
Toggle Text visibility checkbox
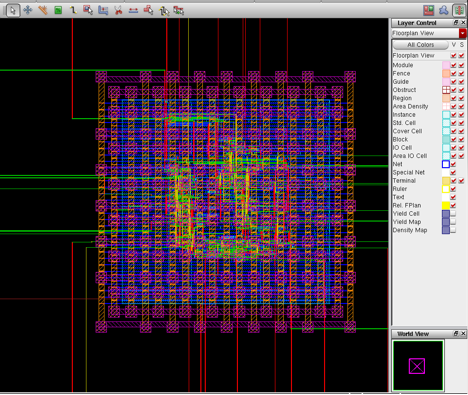click(x=453, y=197)
